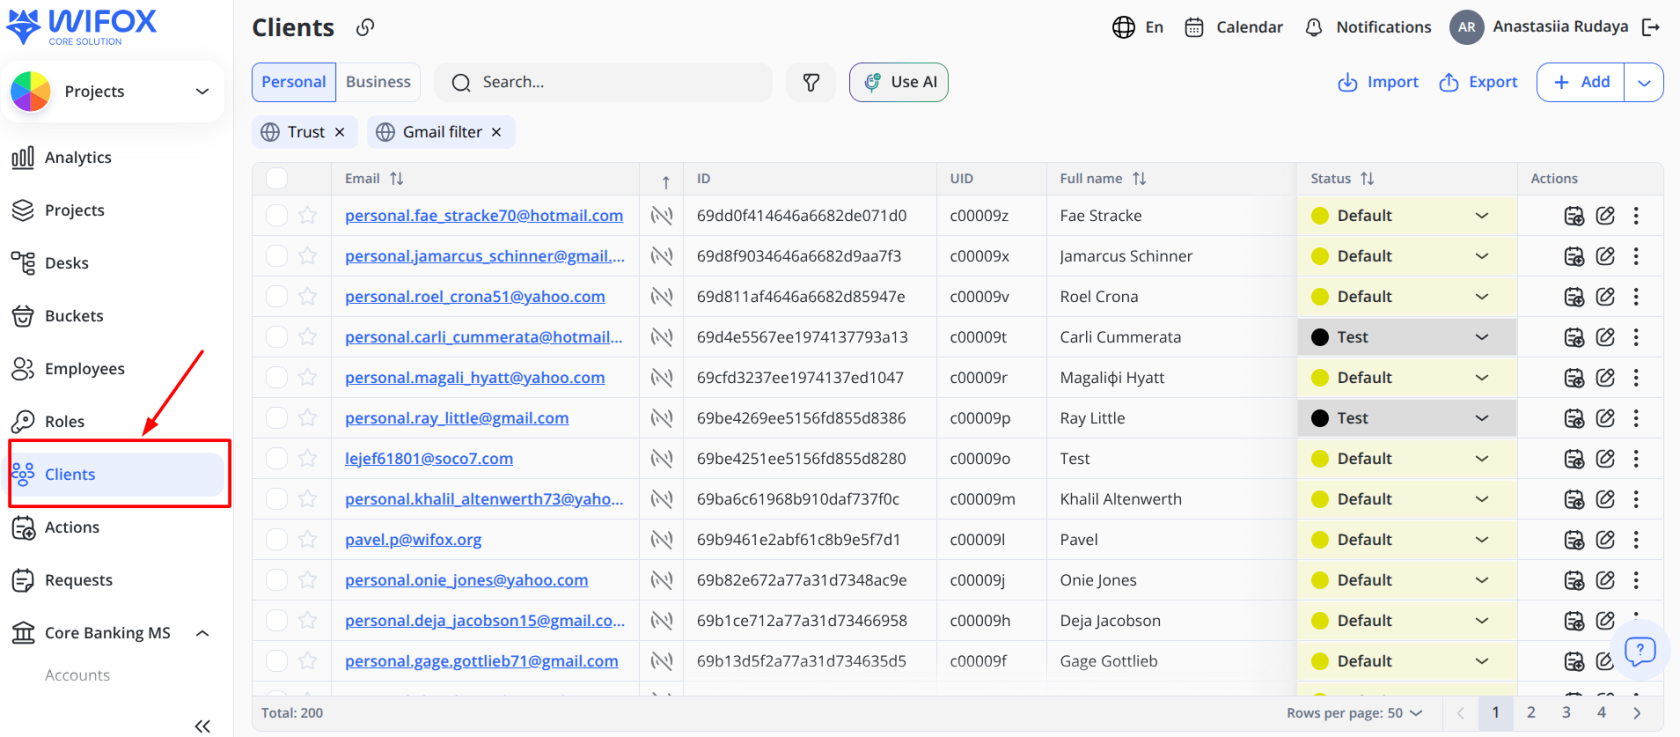
Task: Open status dropdown for Gage Gottlieb
Action: (x=1407, y=661)
